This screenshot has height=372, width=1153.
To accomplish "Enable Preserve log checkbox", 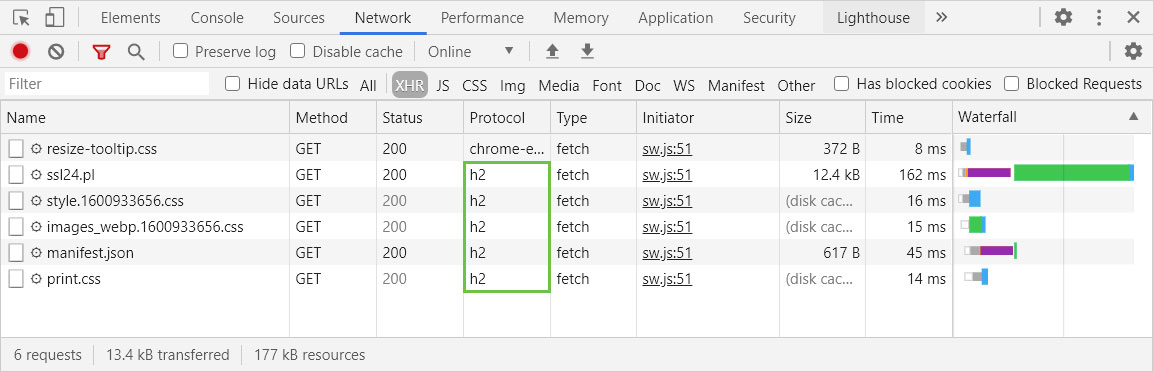I will pyautogui.click(x=180, y=51).
